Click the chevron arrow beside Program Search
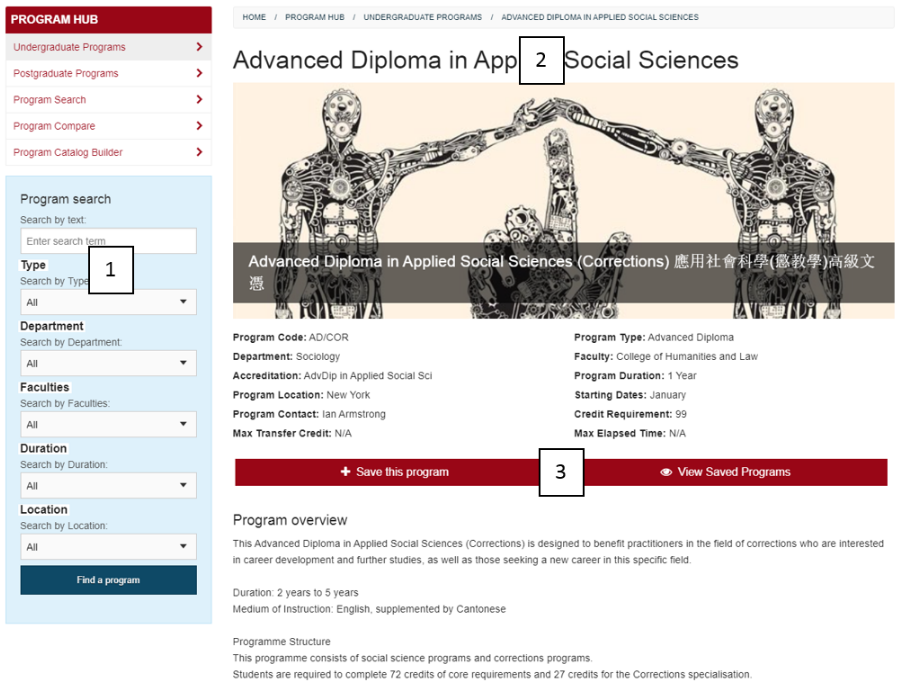 [200, 99]
